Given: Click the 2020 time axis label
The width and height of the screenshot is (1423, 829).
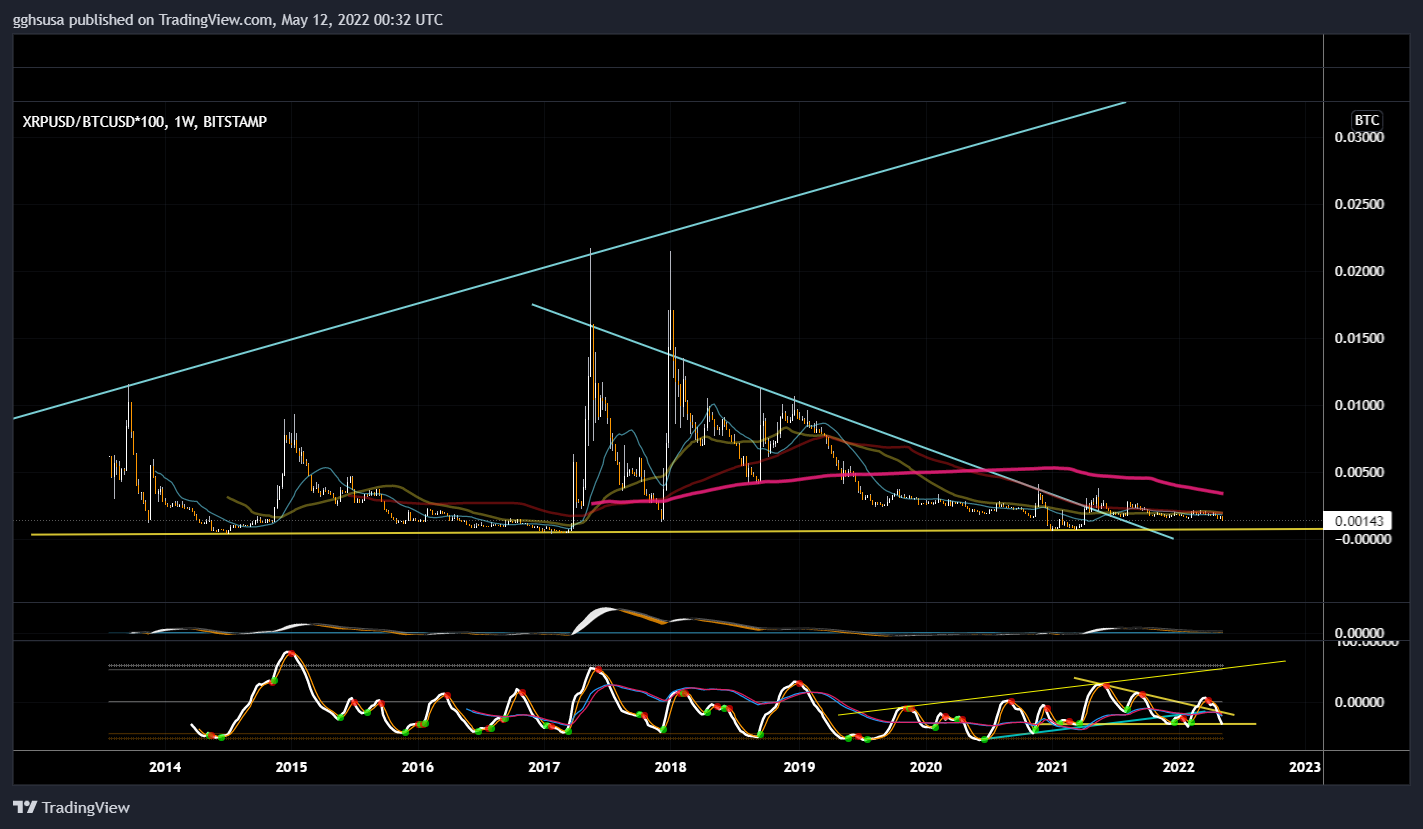Looking at the screenshot, I should [x=925, y=767].
